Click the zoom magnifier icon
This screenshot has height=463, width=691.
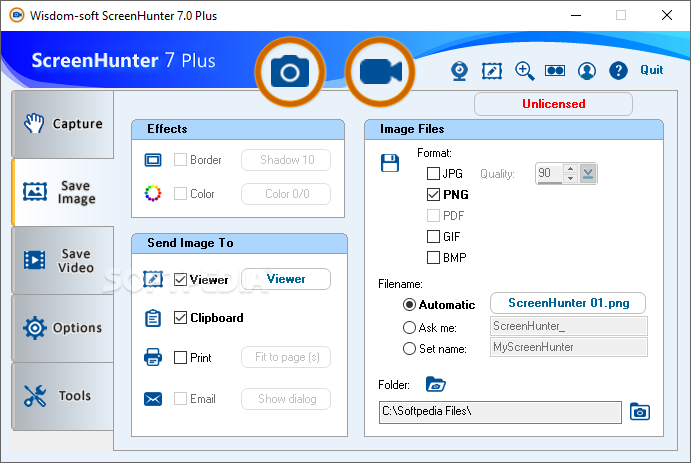coord(524,70)
